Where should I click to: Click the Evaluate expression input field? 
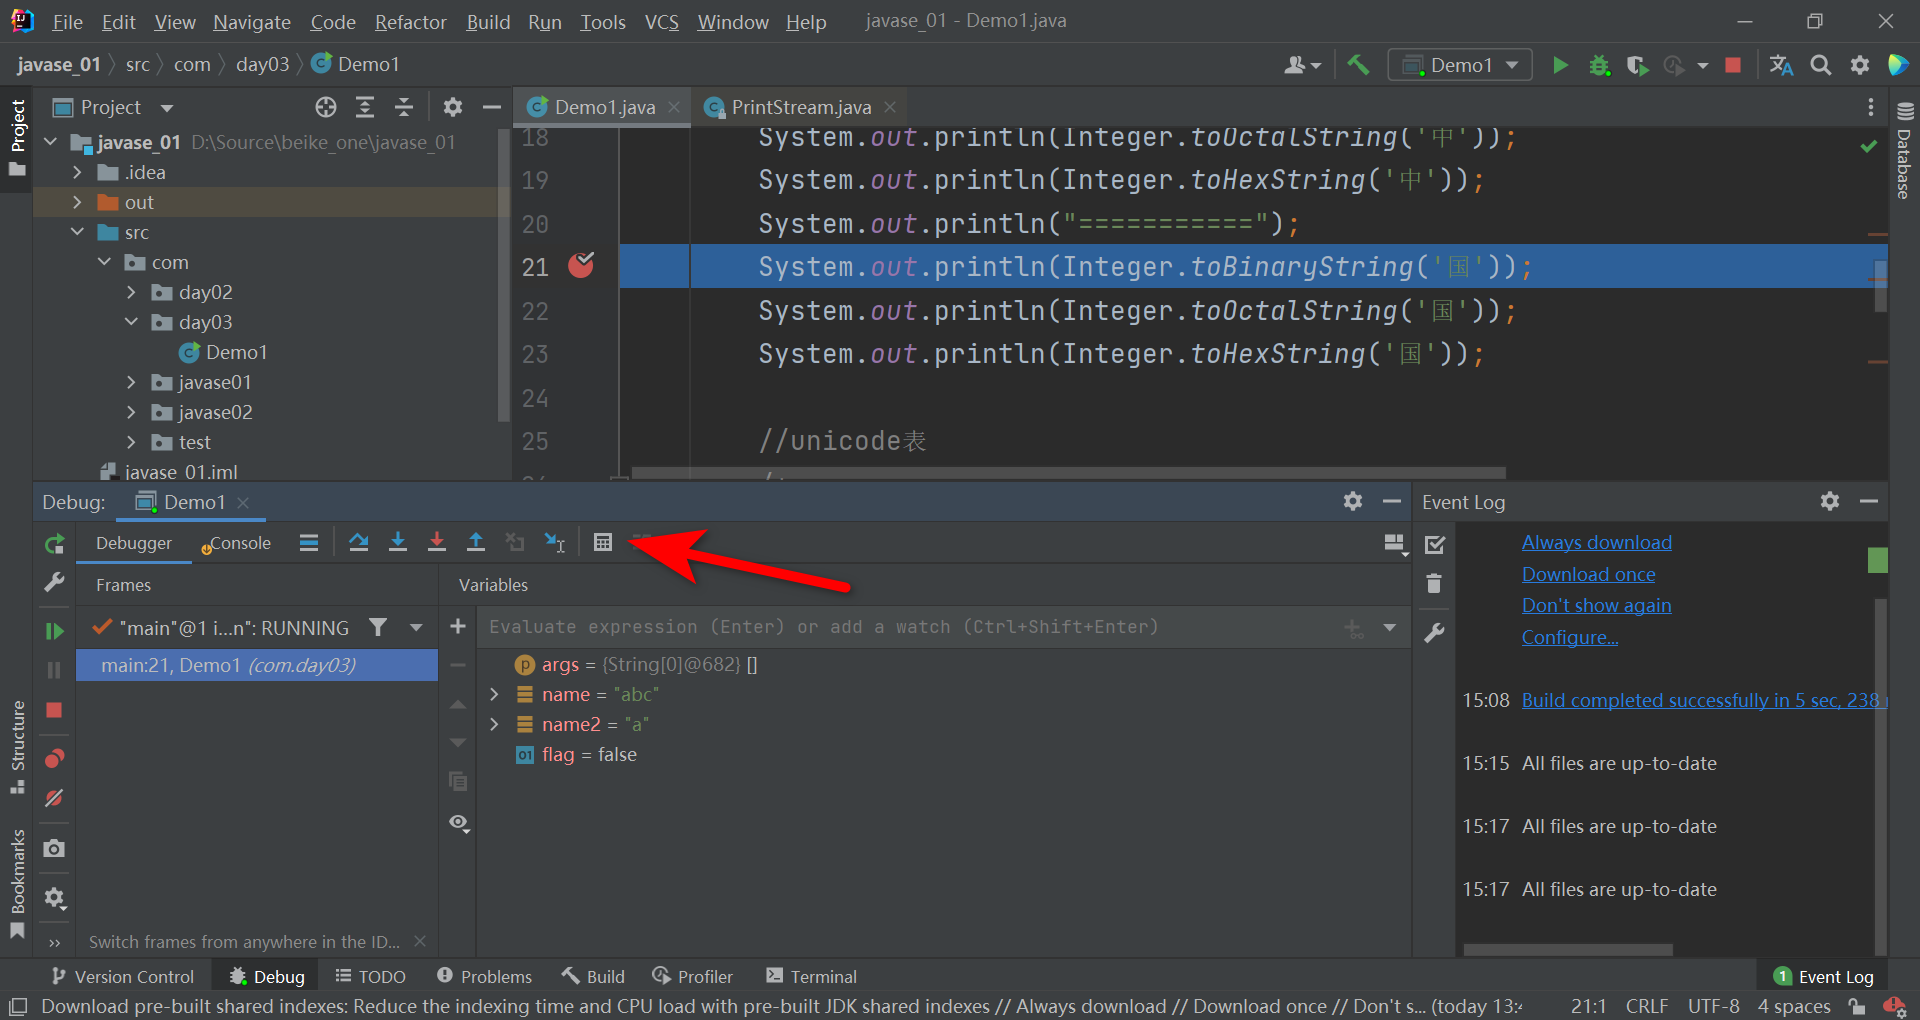tap(910, 627)
